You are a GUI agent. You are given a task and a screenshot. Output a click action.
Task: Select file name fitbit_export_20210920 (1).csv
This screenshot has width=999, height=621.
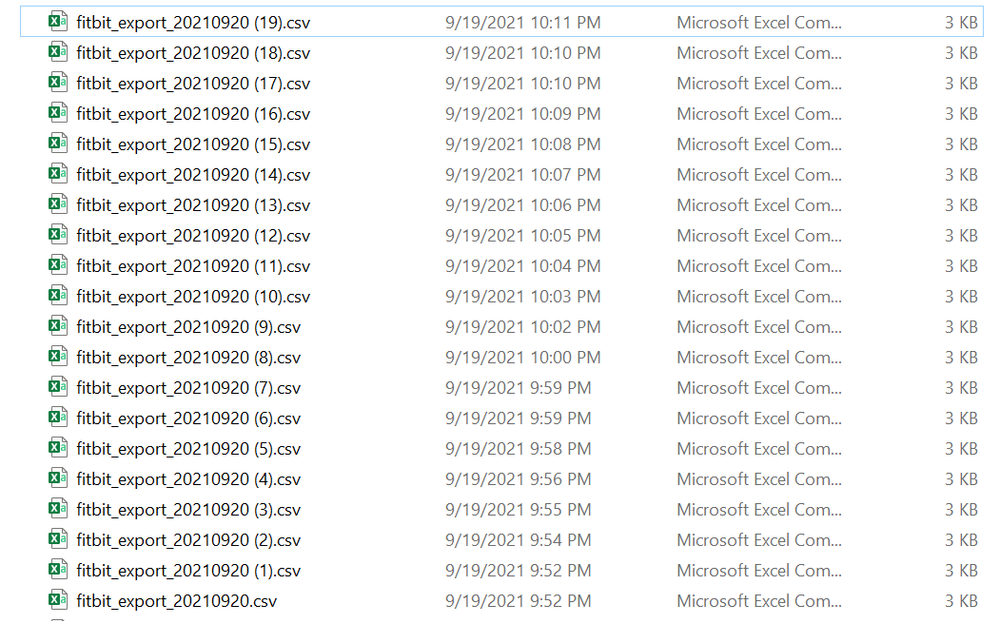[189, 571]
